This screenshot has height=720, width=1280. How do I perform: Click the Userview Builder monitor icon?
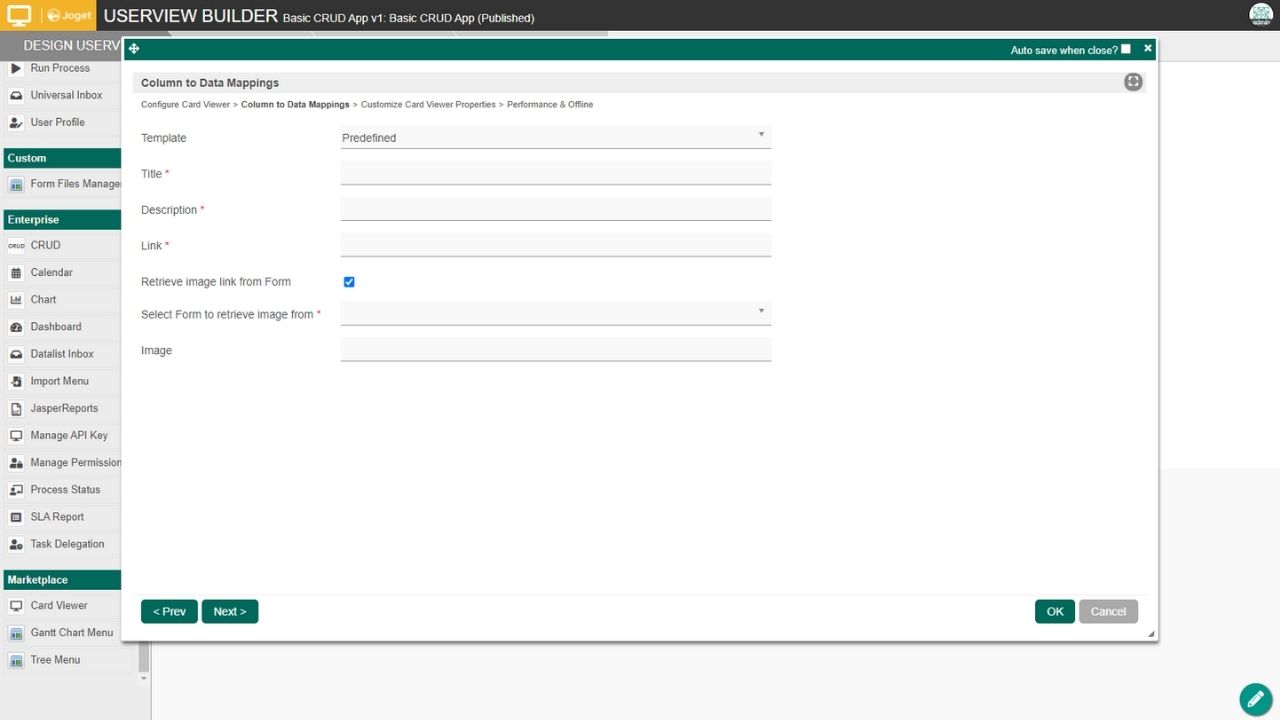19,15
